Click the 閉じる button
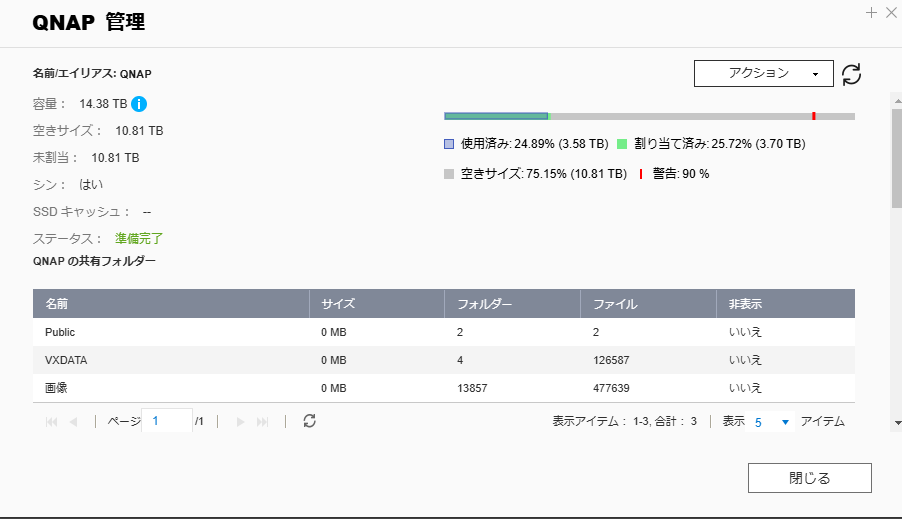 809,478
